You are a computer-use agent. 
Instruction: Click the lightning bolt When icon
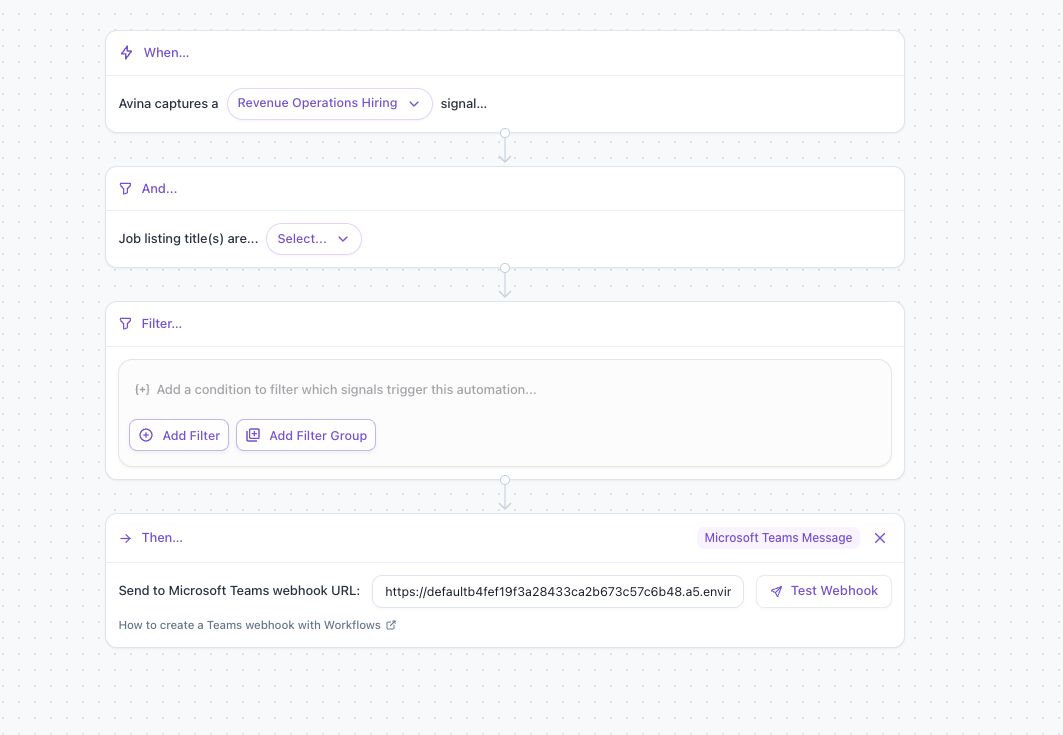126,53
